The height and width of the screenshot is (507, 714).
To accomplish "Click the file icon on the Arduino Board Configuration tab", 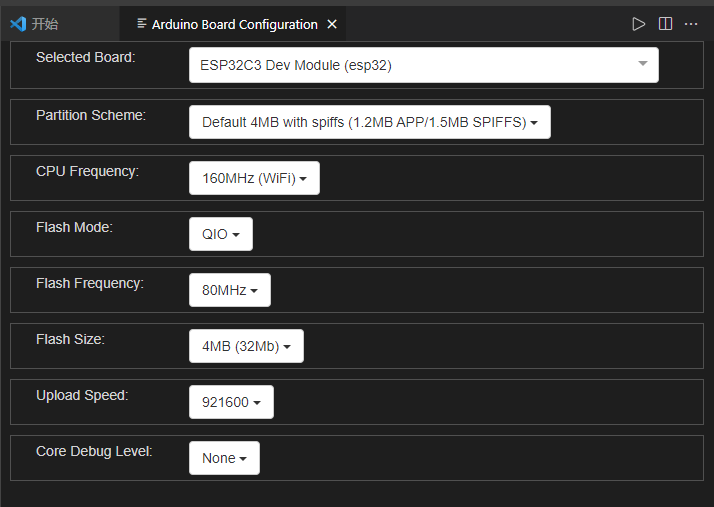I will tap(142, 23).
